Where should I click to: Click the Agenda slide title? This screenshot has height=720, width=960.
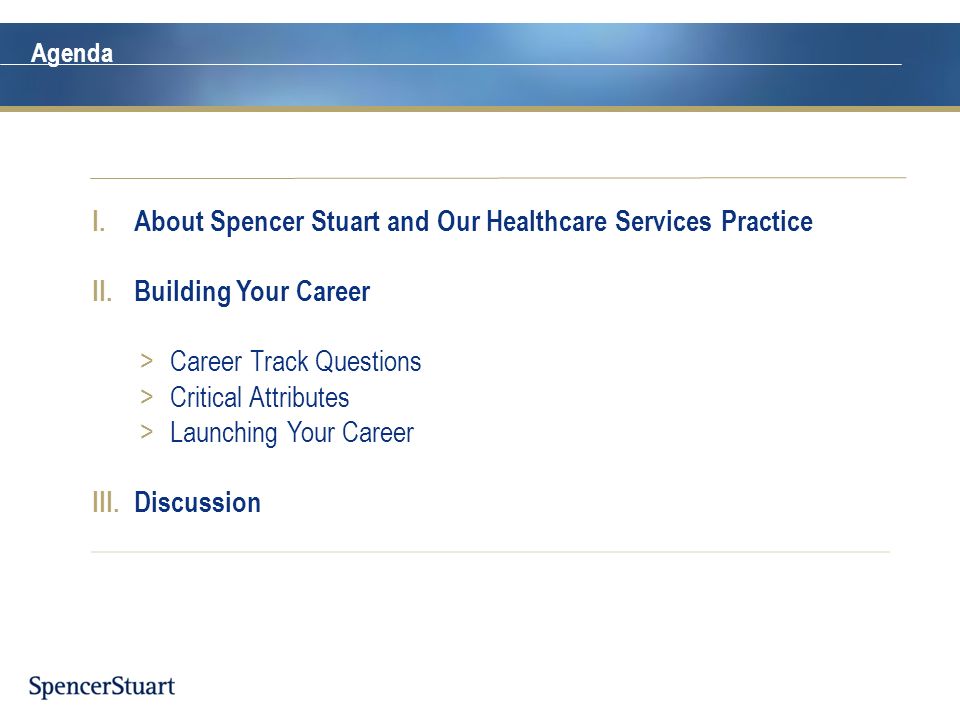coord(72,53)
